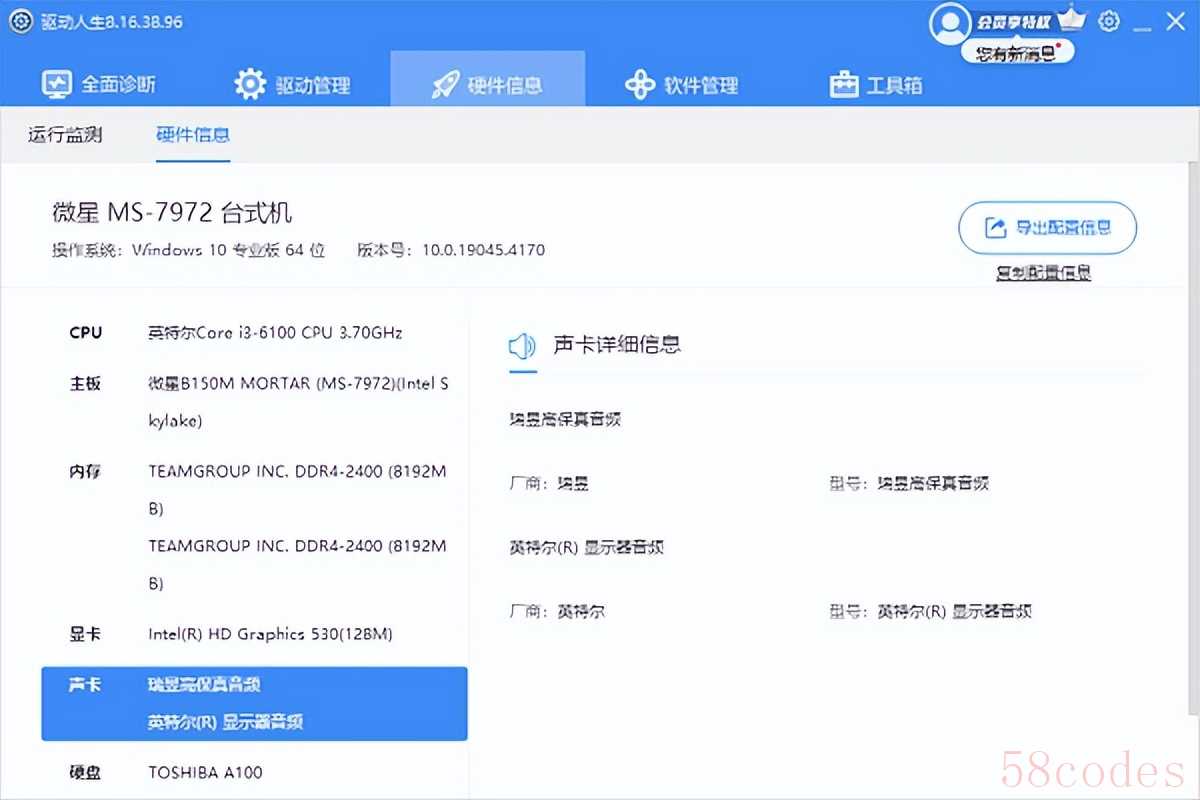Switch to the 全面诊断 tab

[x=98, y=85]
